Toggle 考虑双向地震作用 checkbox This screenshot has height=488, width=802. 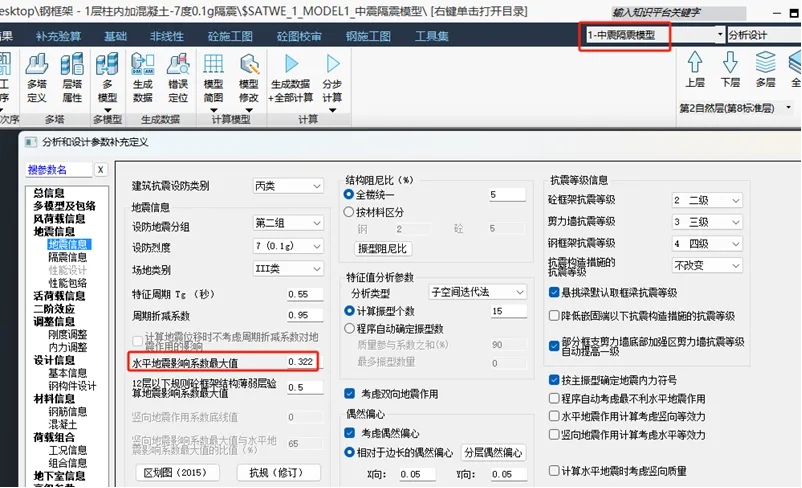(x=350, y=393)
